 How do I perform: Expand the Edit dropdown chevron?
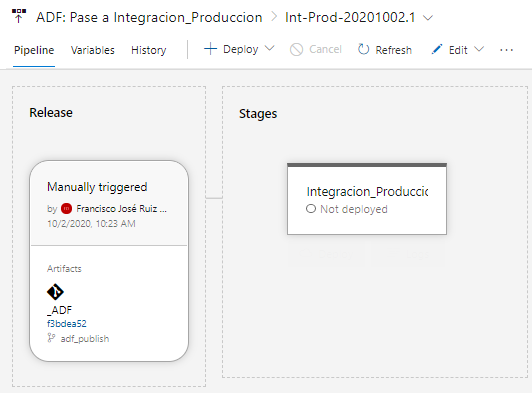[479, 49]
